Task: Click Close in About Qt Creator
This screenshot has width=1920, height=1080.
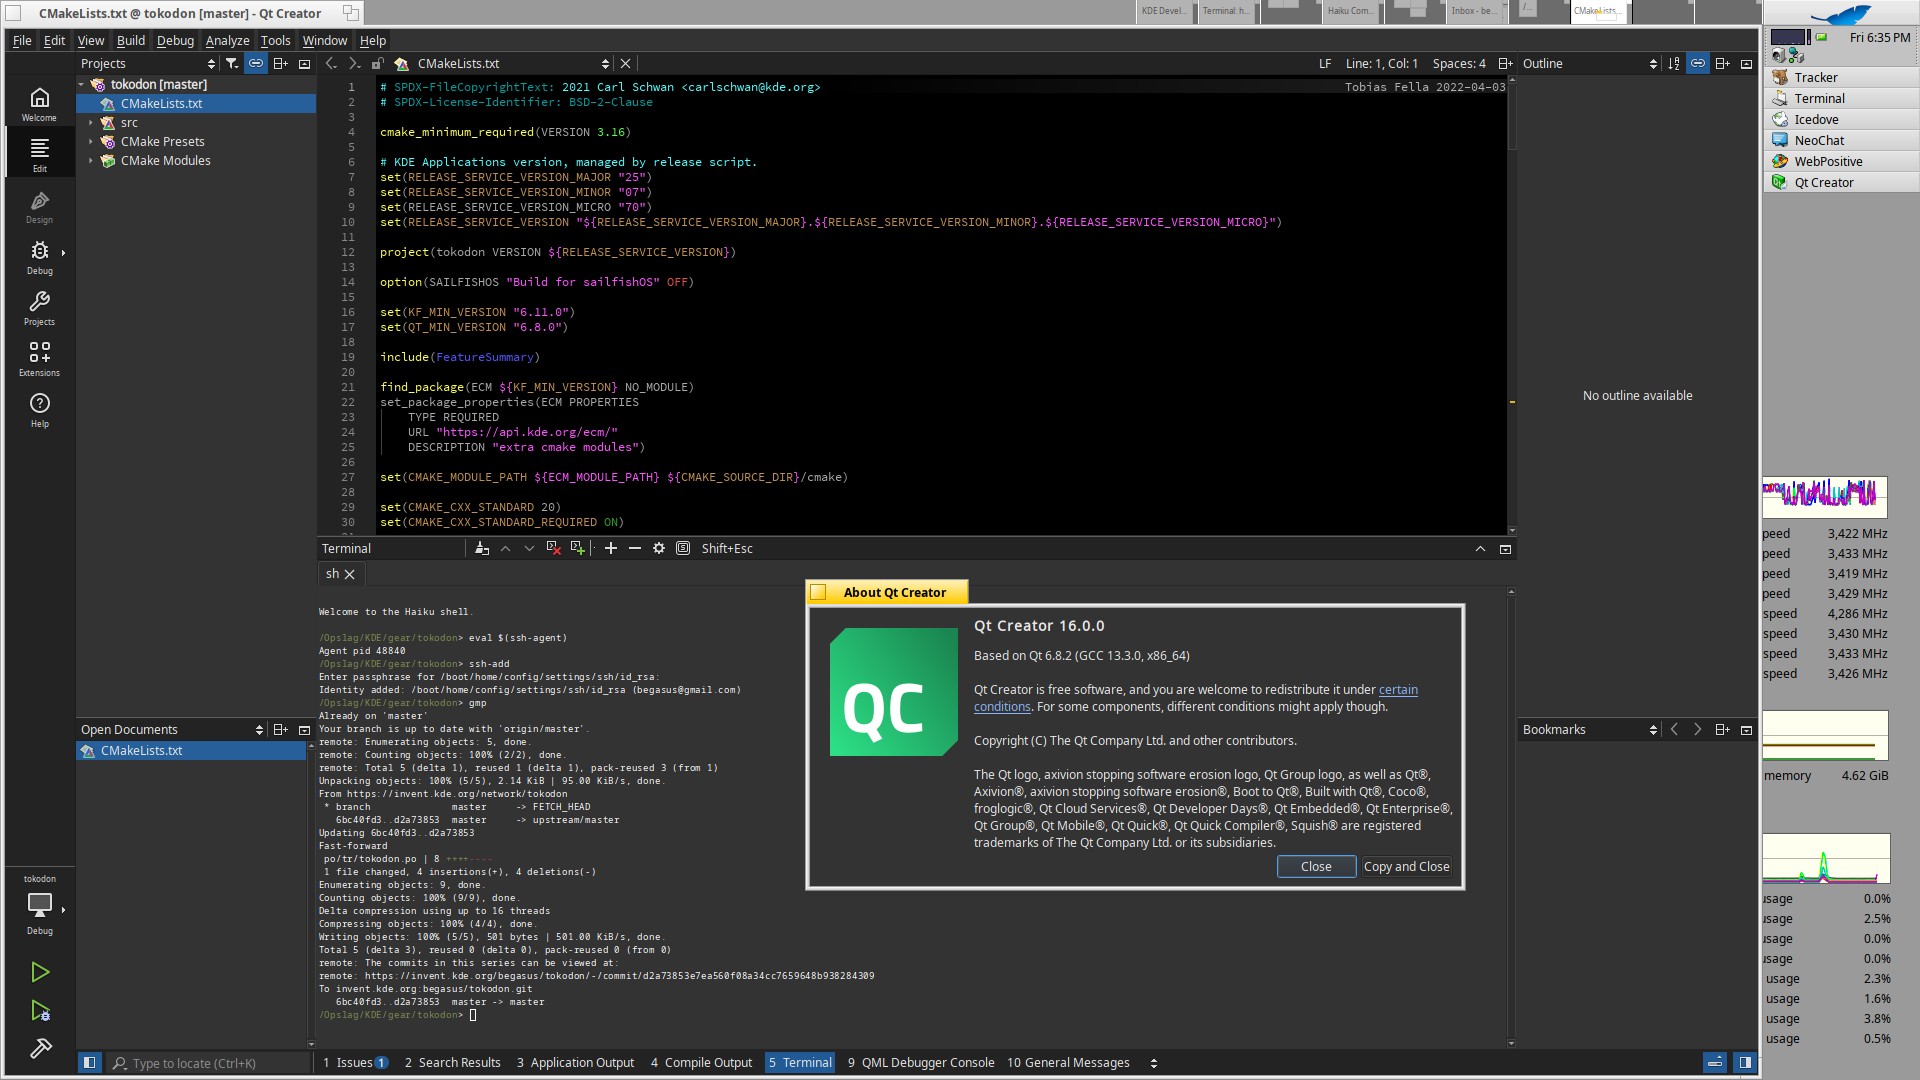Action: pyautogui.click(x=1316, y=866)
